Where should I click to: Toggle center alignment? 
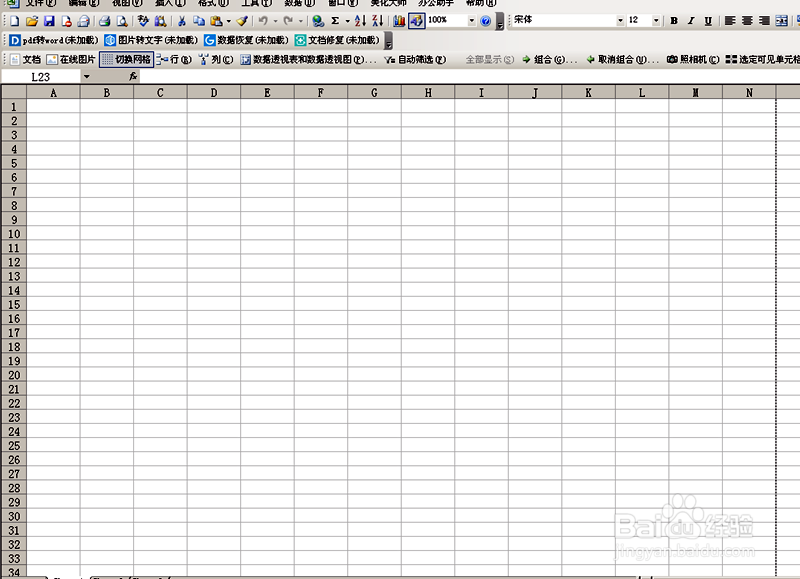pyautogui.click(x=747, y=21)
